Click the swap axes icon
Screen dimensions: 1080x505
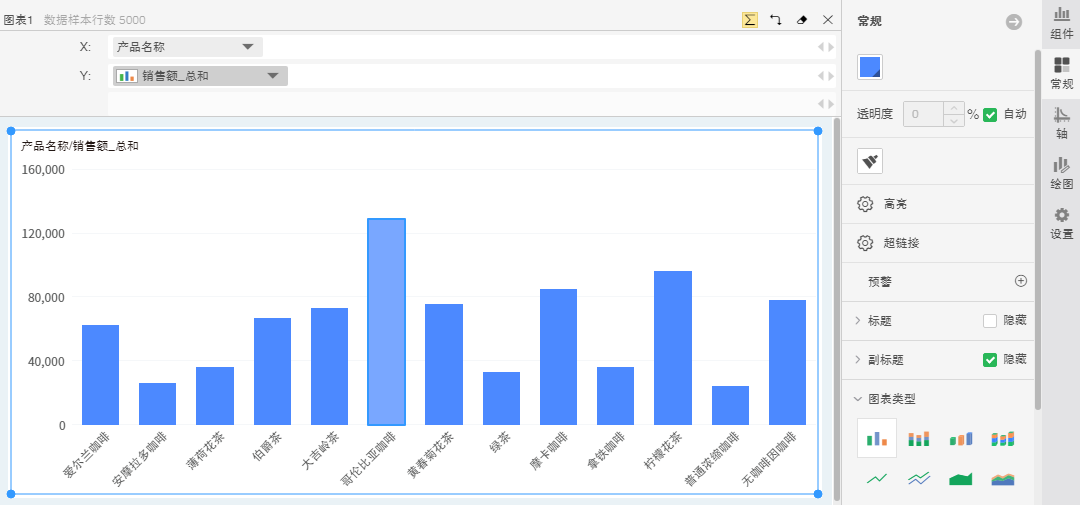775,20
